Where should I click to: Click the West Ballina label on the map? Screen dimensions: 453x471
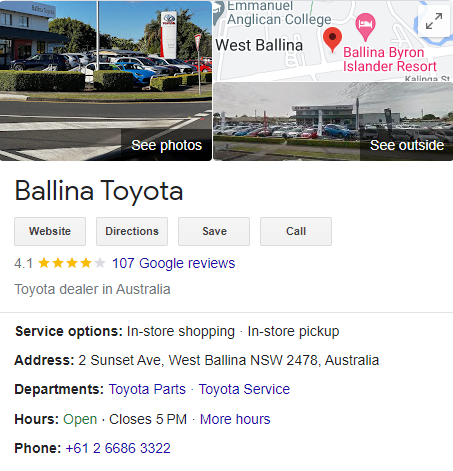259,45
